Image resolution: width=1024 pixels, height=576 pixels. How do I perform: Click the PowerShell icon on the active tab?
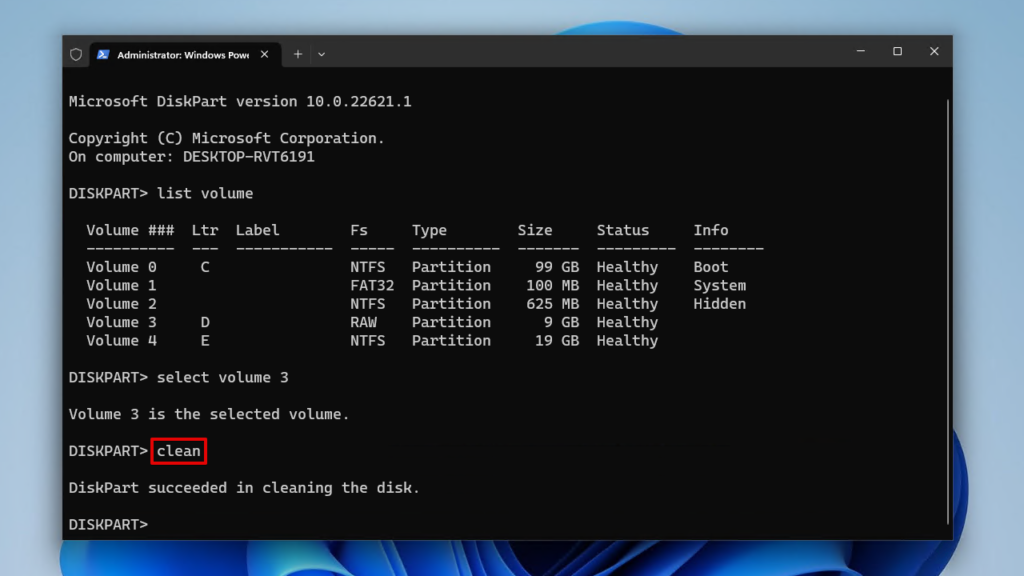tap(103, 54)
